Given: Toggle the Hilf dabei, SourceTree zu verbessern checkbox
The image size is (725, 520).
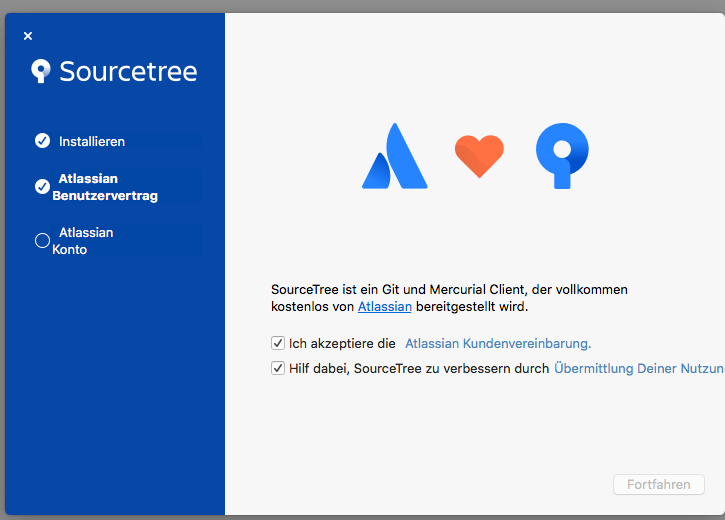Looking at the screenshot, I should (278, 368).
